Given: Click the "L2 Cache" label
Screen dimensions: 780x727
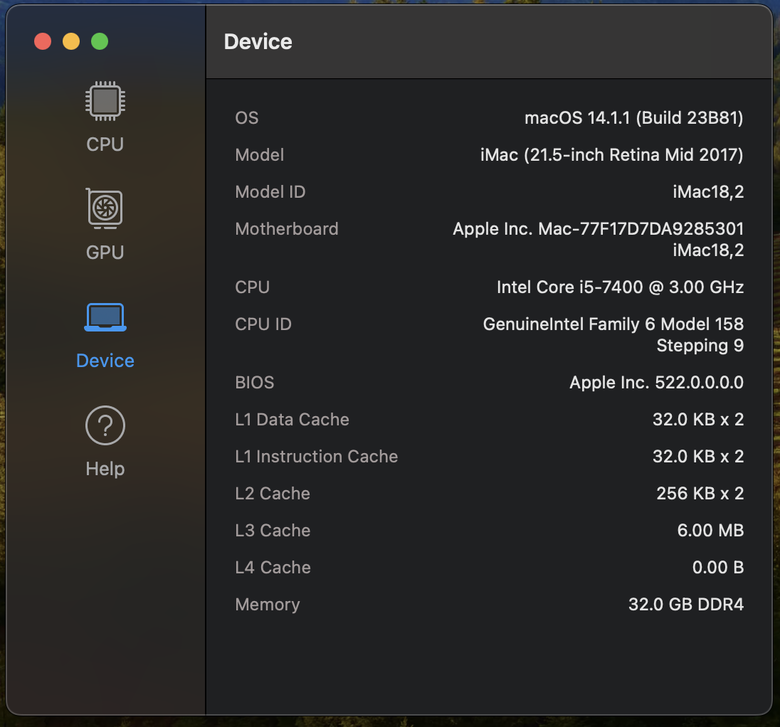Looking at the screenshot, I should (273, 493).
